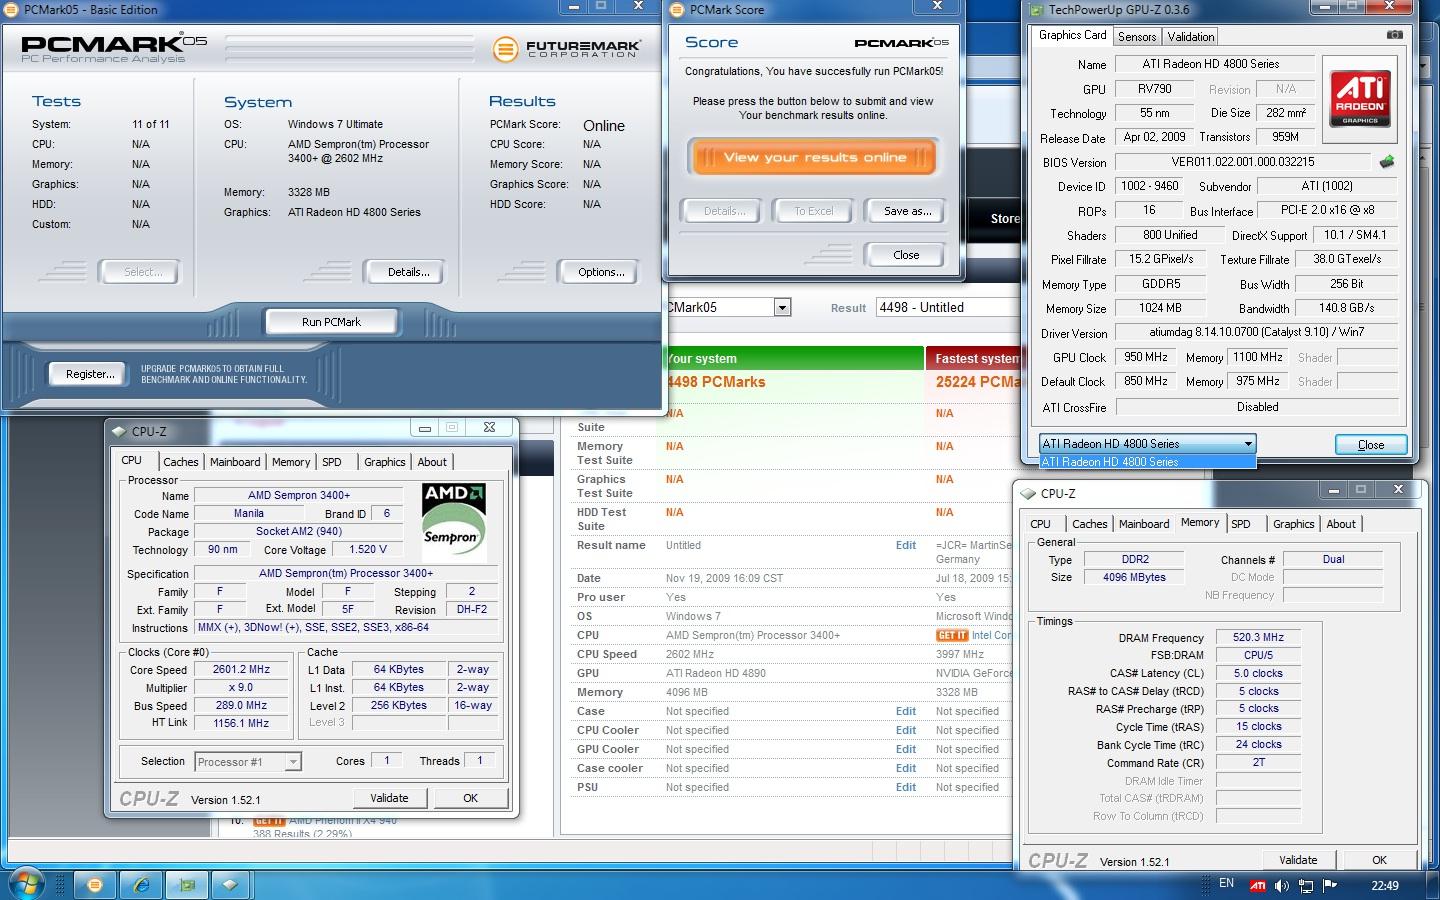Click the Online PCMark Score value
This screenshot has width=1440, height=900.
604,126
